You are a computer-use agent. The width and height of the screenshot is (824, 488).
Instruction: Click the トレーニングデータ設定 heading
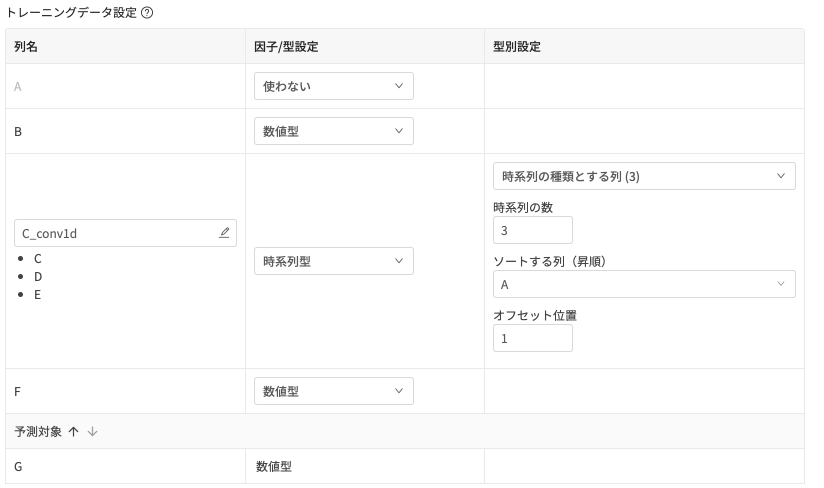(x=72, y=13)
